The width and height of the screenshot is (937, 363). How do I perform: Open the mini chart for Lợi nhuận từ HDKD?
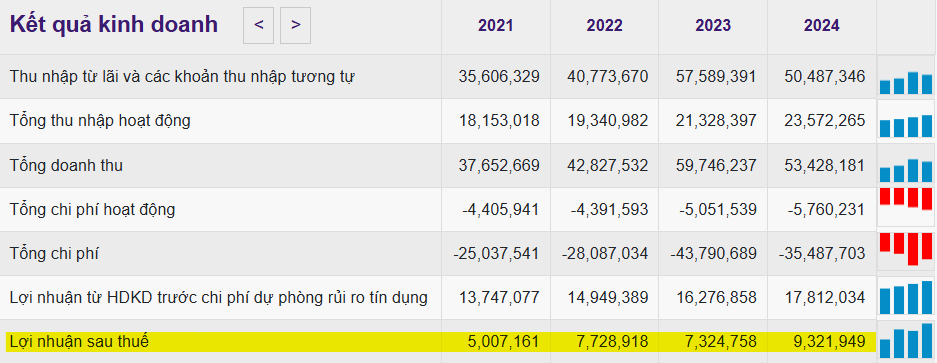(906, 298)
